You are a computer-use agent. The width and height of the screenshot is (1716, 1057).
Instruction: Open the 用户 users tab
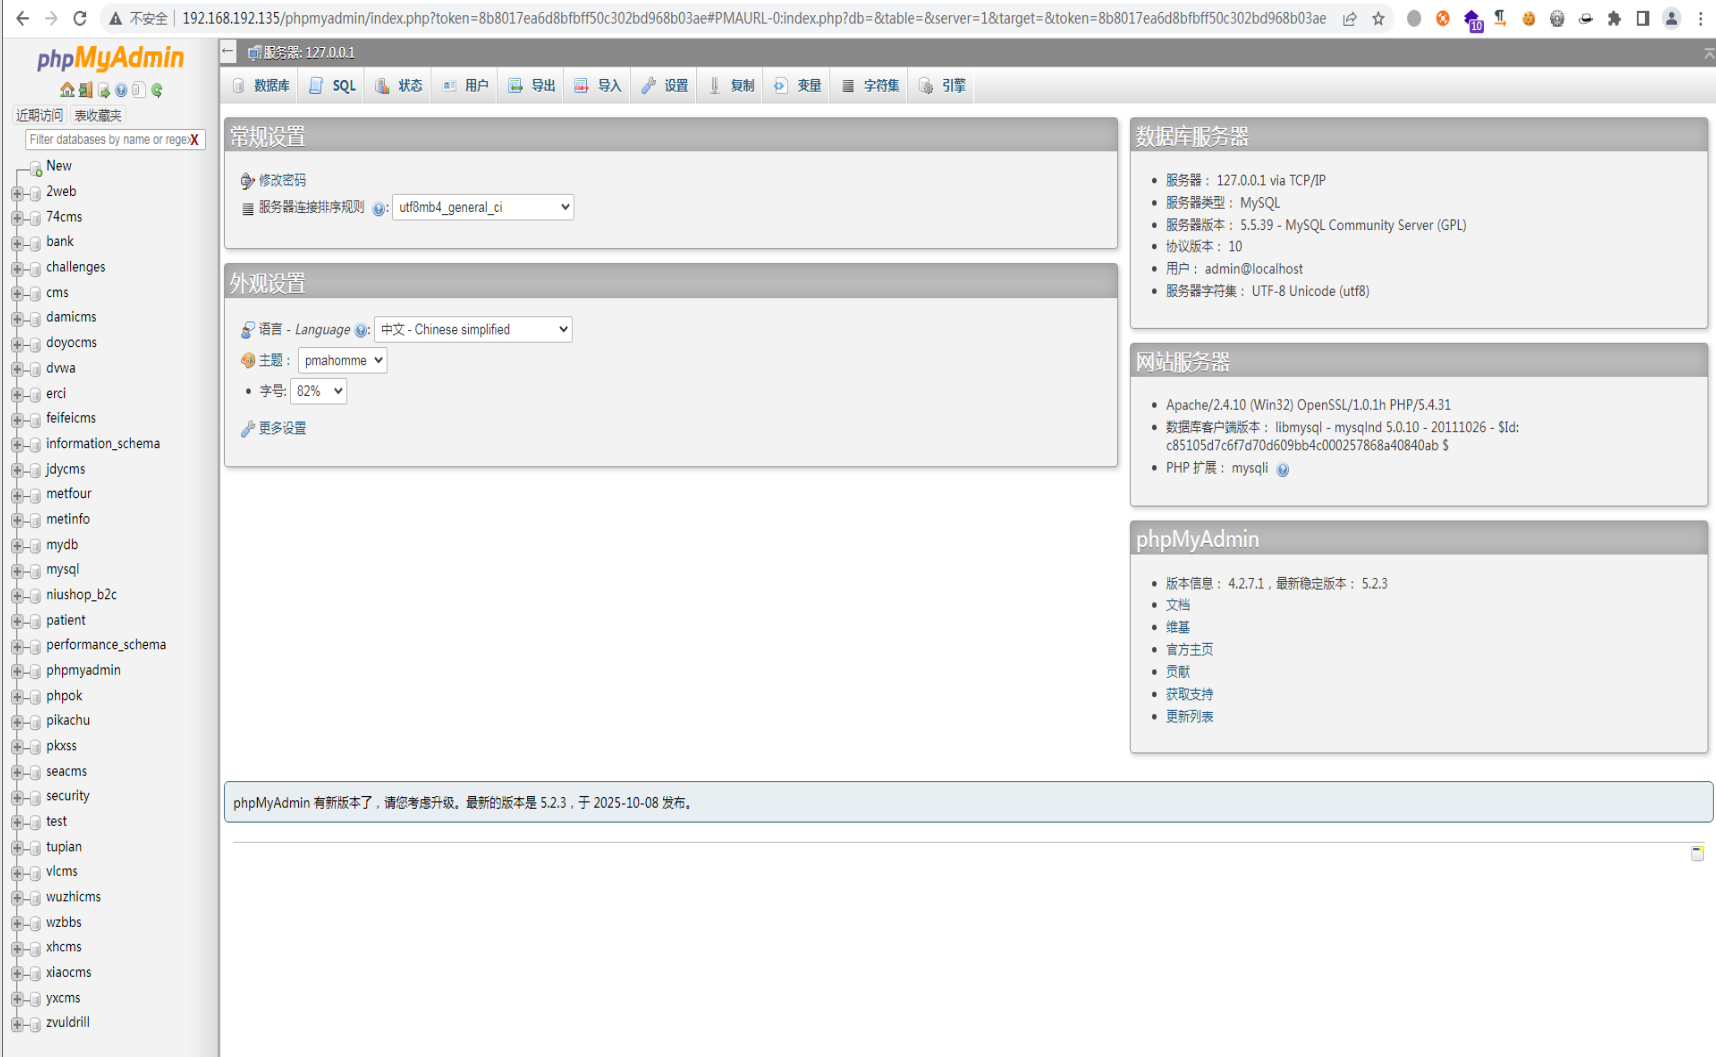click(465, 86)
